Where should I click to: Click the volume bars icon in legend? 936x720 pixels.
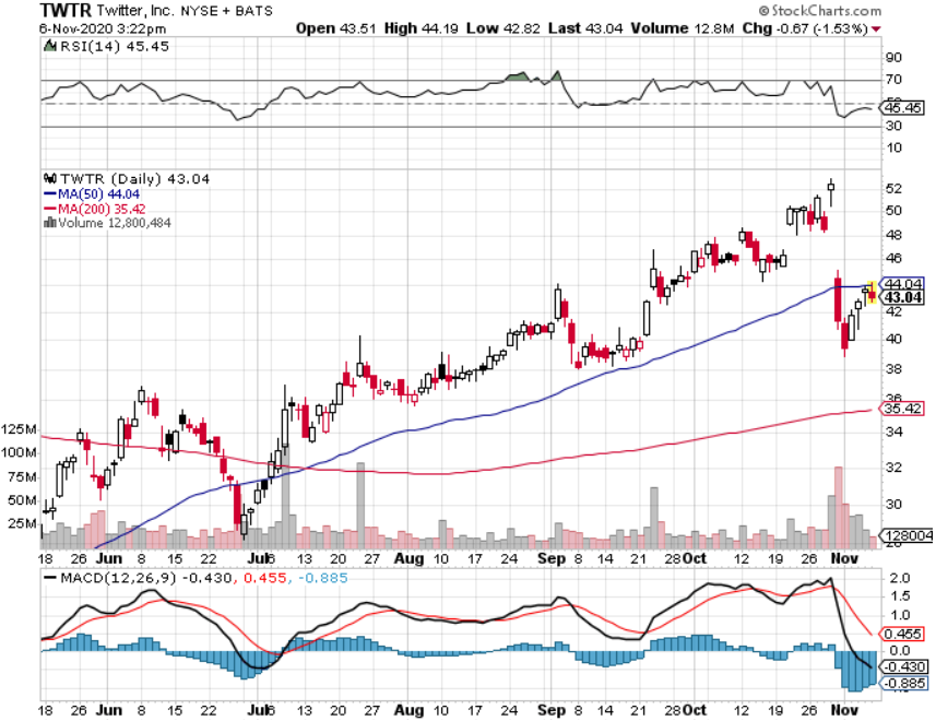pos(50,223)
